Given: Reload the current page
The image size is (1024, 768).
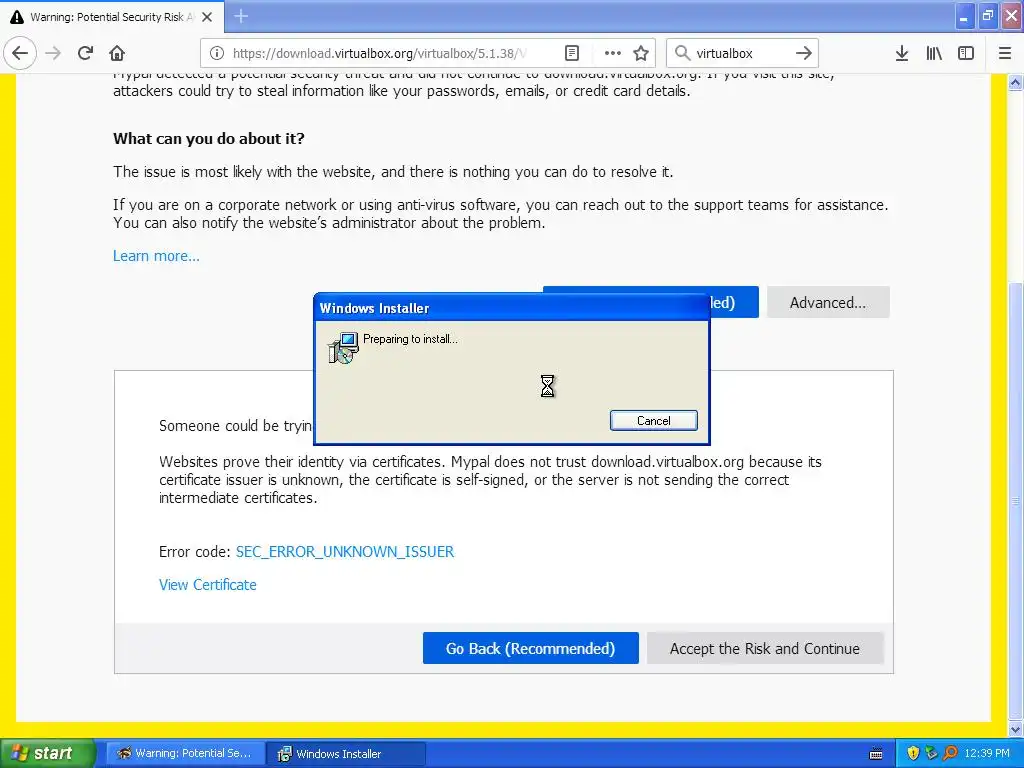Looking at the screenshot, I should 85,53.
